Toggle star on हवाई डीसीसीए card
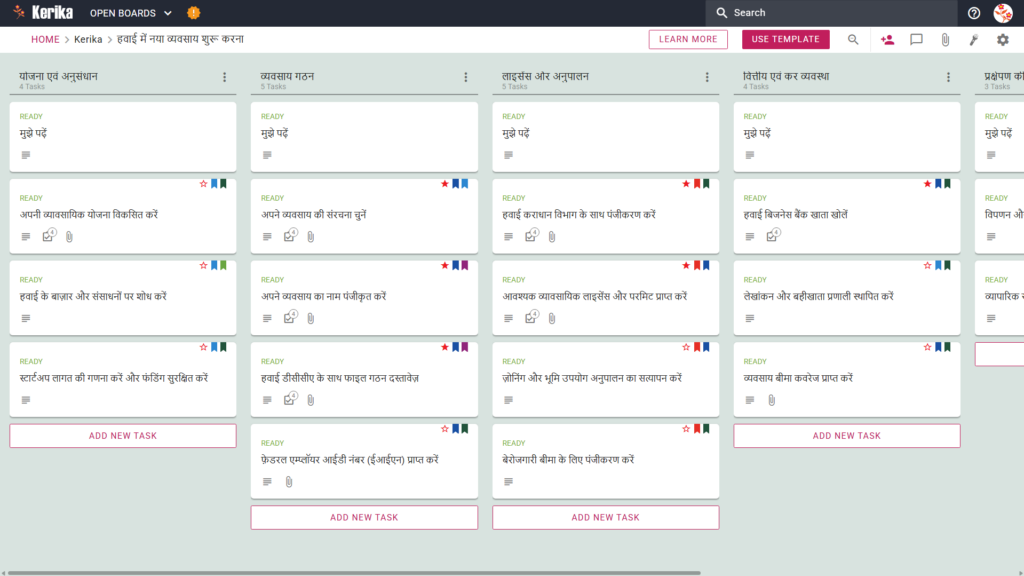Image resolution: width=1024 pixels, height=576 pixels. pyautogui.click(x=445, y=347)
